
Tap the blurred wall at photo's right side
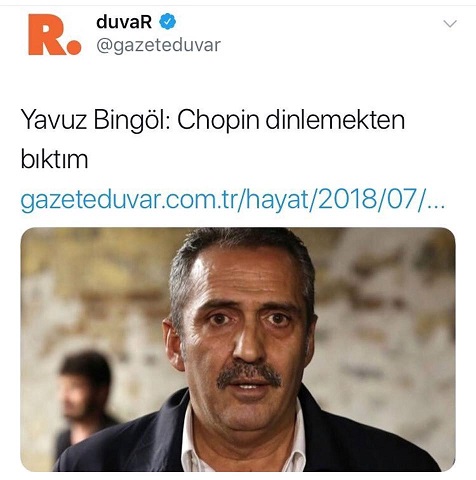click(387, 333)
